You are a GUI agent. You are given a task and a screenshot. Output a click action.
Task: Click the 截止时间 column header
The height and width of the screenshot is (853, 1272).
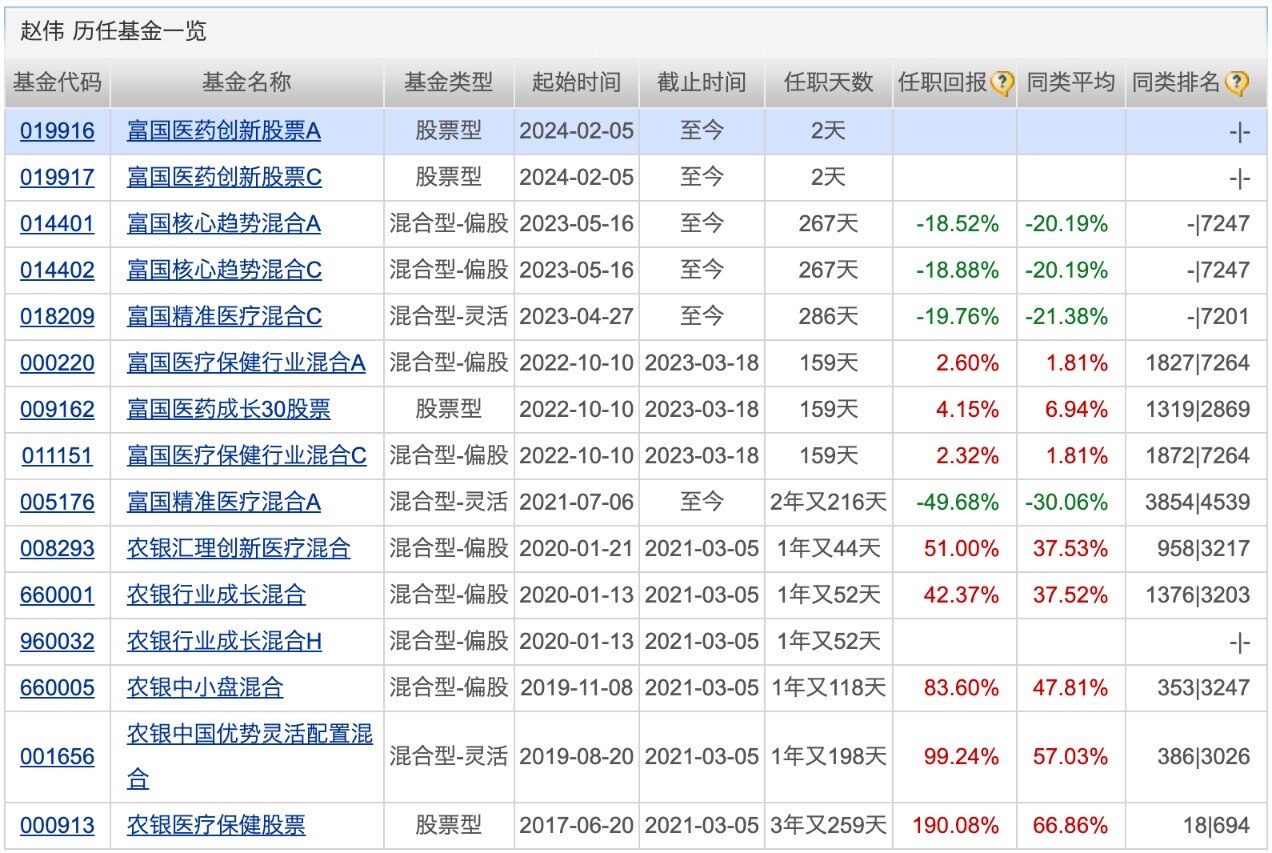pyautogui.click(x=702, y=83)
